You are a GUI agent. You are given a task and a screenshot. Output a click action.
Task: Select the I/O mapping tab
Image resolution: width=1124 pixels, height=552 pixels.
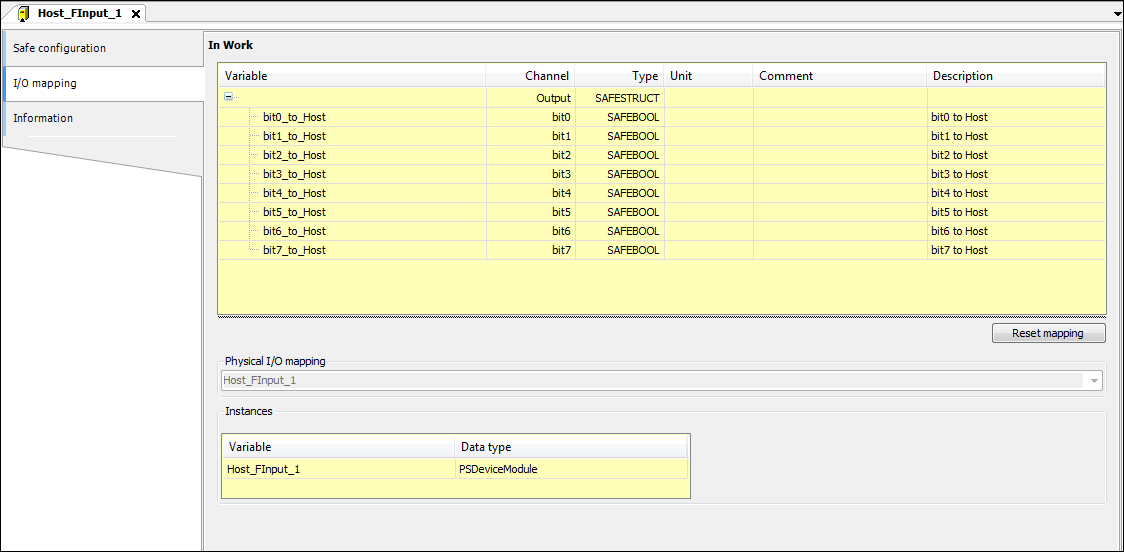click(x=45, y=83)
